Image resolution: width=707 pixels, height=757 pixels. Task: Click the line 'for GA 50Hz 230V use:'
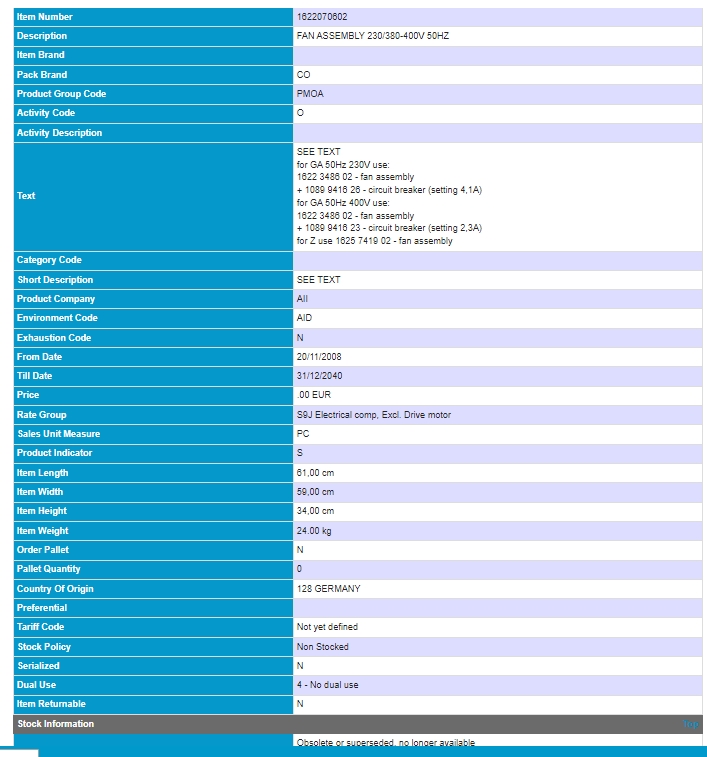click(343, 165)
